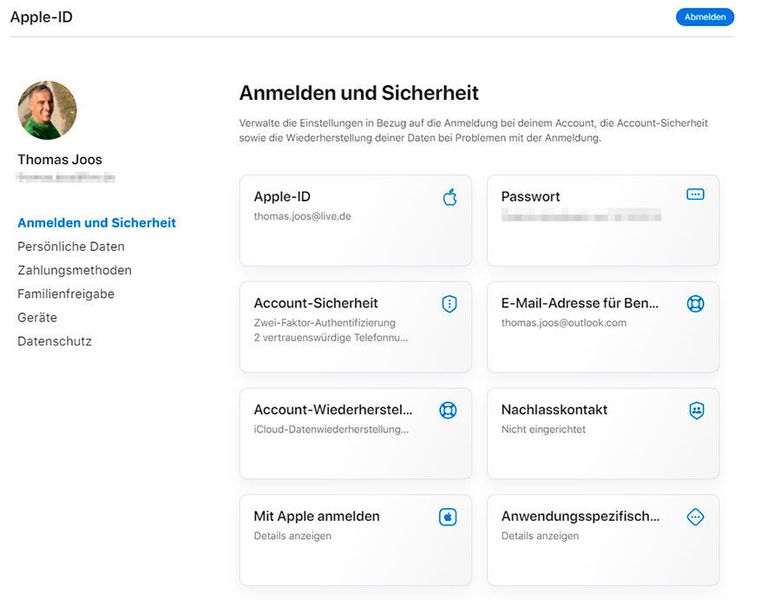Click the people shield icon in Nachlasskontakt card
Screen dimensions: 781x600
coord(696,410)
